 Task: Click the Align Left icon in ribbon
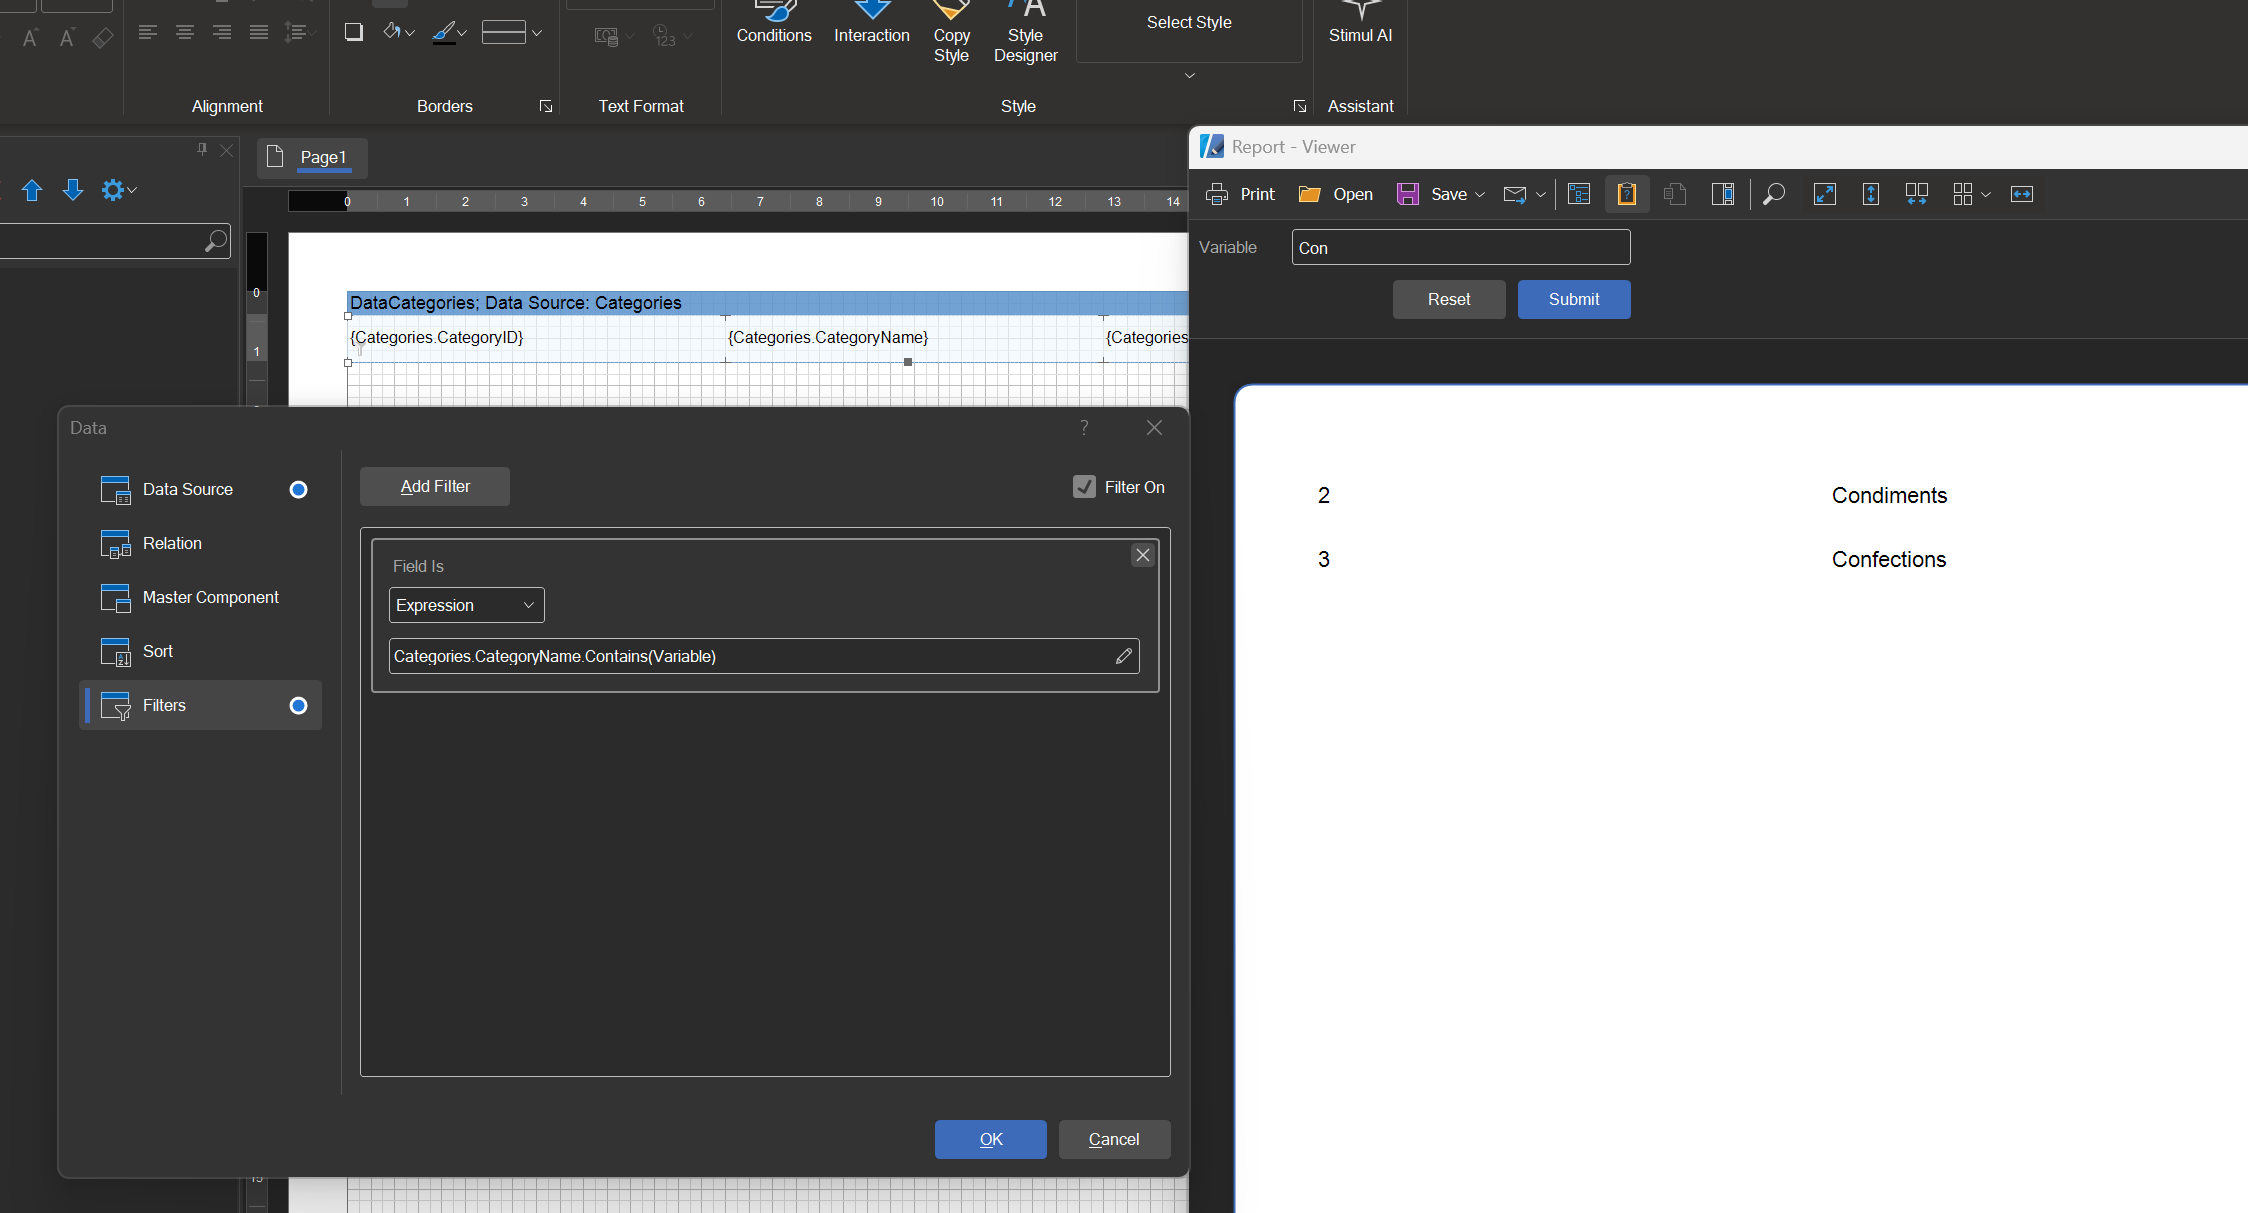click(x=148, y=33)
